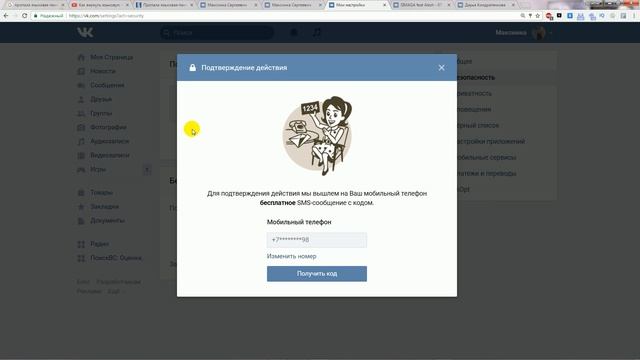Click the telephone lady illustration
The height and width of the screenshot is (360, 640).
(x=317, y=136)
